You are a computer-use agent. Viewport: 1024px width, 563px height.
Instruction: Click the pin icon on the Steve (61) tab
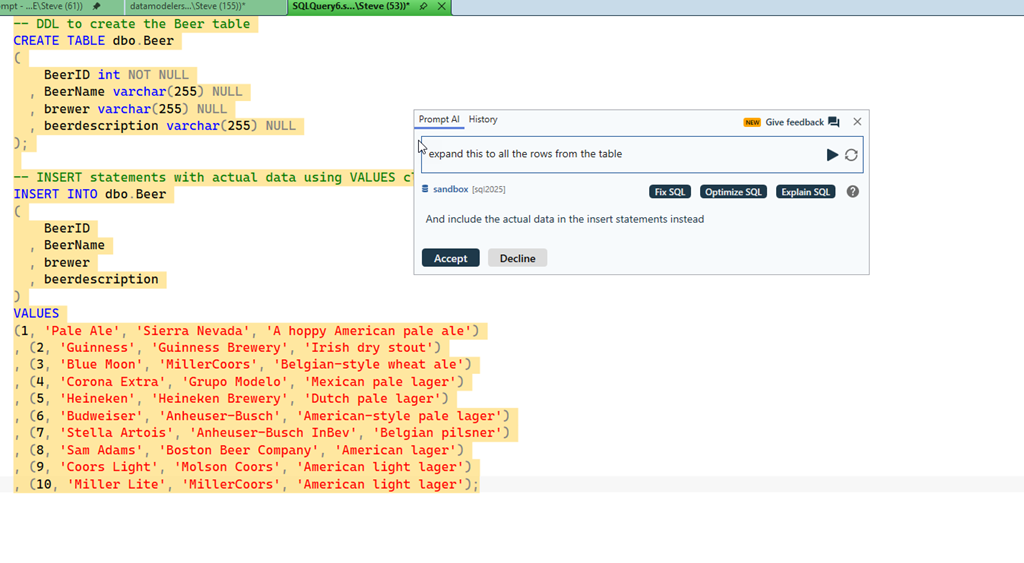click(x=97, y=7)
